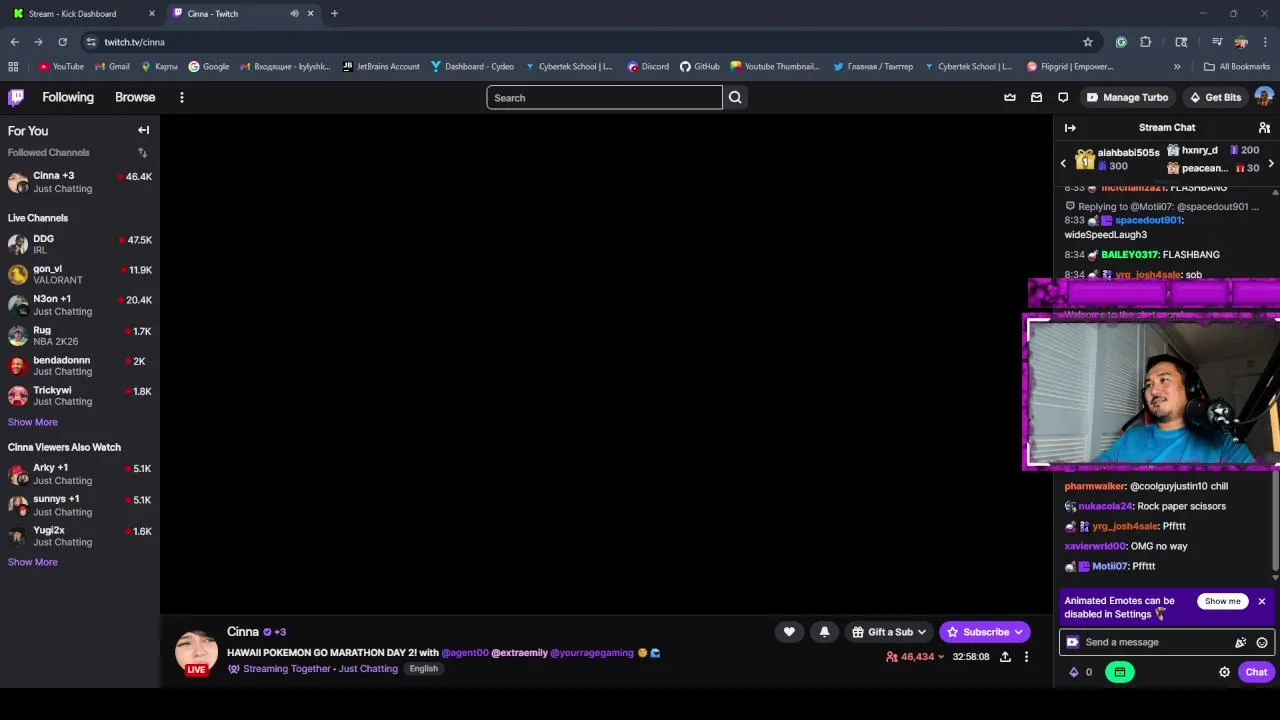The image size is (1280, 720).
Task: Open Yugi2x channel in sidebar
Action: [x=80, y=536]
